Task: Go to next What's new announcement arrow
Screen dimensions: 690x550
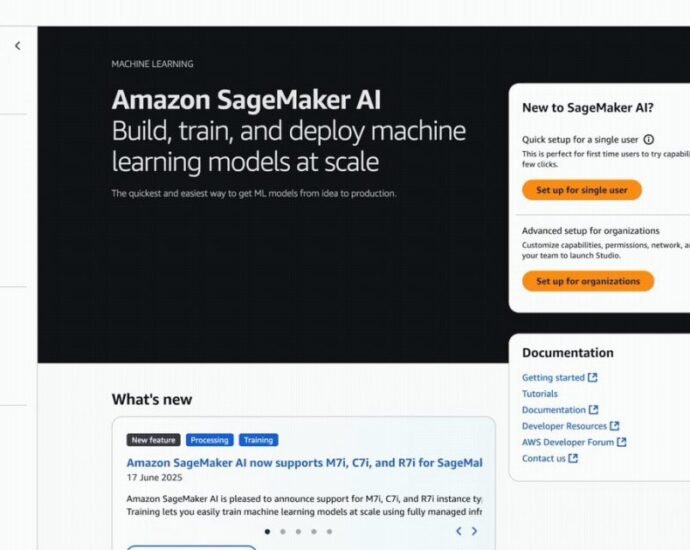Action: pyautogui.click(x=474, y=531)
